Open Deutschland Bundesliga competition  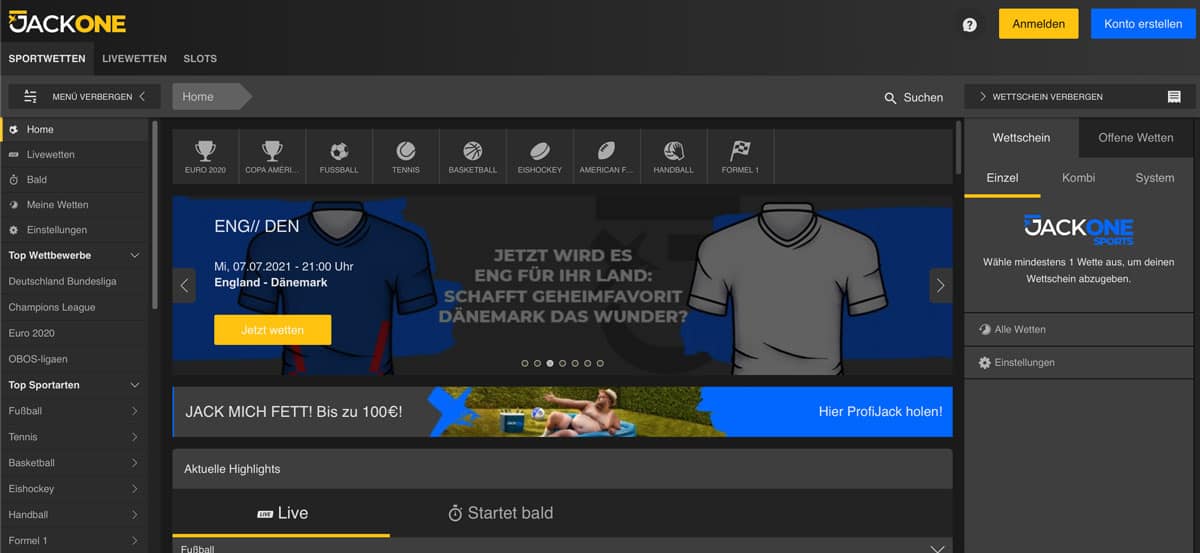coord(75,281)
